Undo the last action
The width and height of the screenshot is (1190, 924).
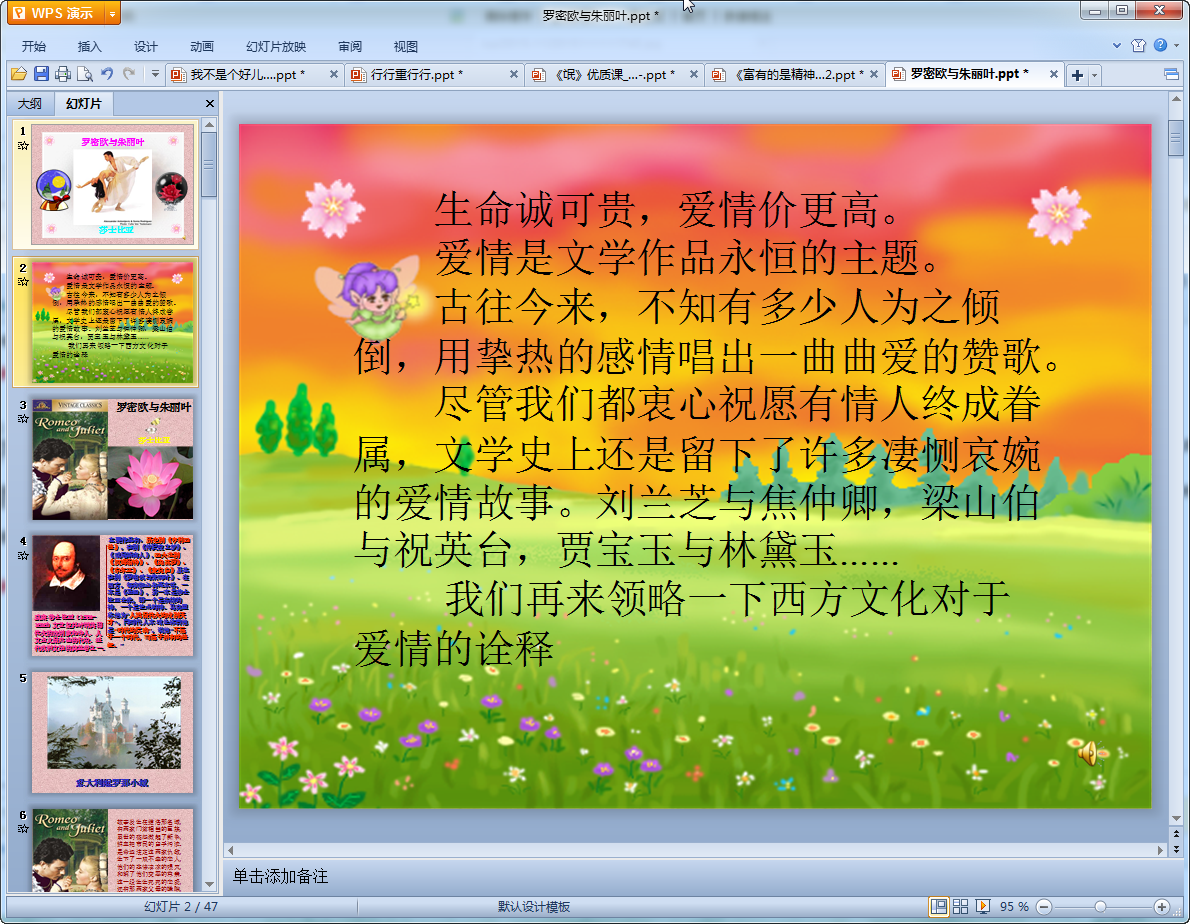point(107,74)
